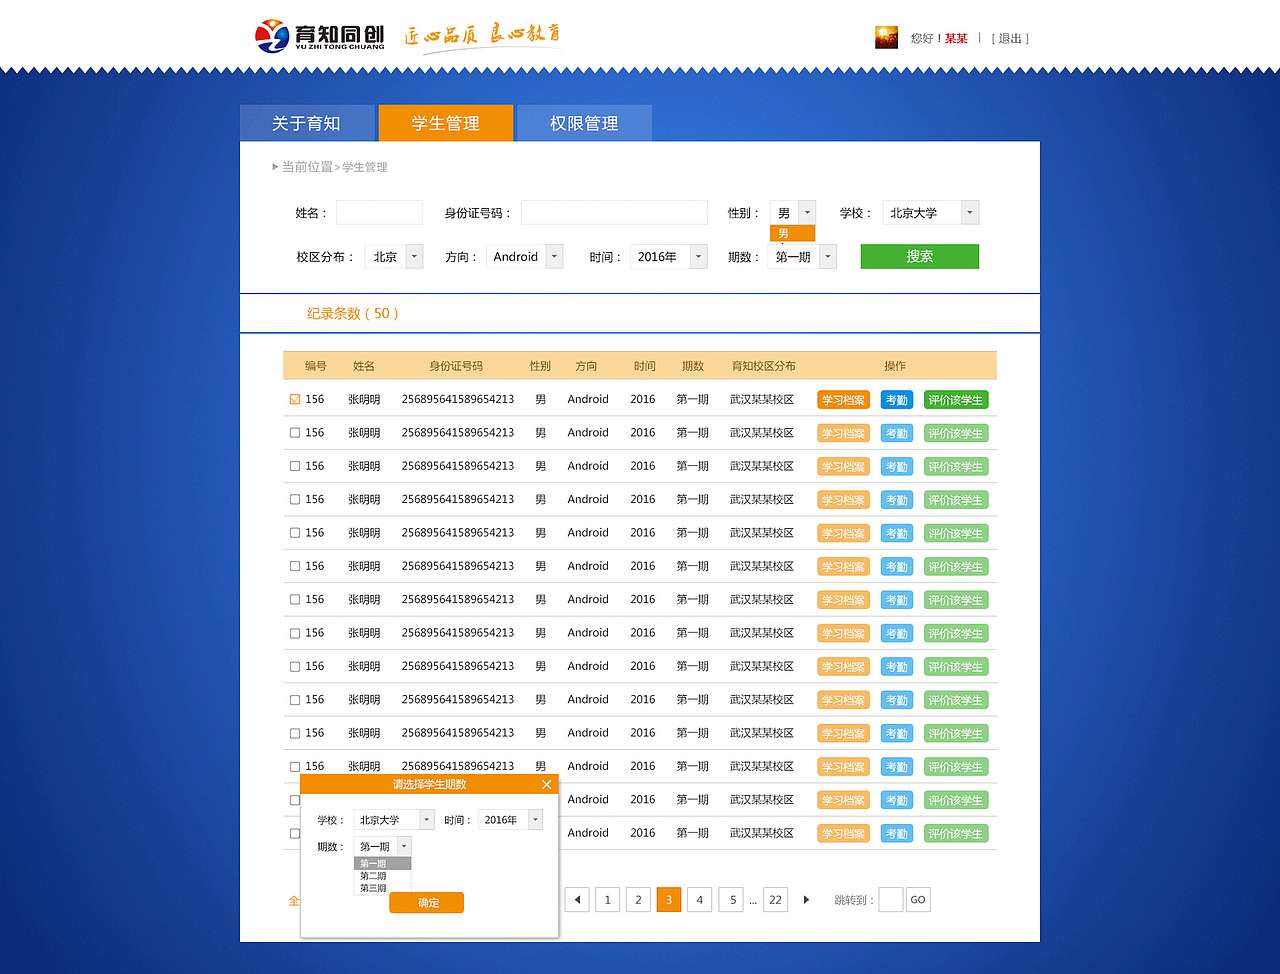Expand the 校区分布 北京 dropdown
Screen dimensions: 1280x974
pos(394,257)
